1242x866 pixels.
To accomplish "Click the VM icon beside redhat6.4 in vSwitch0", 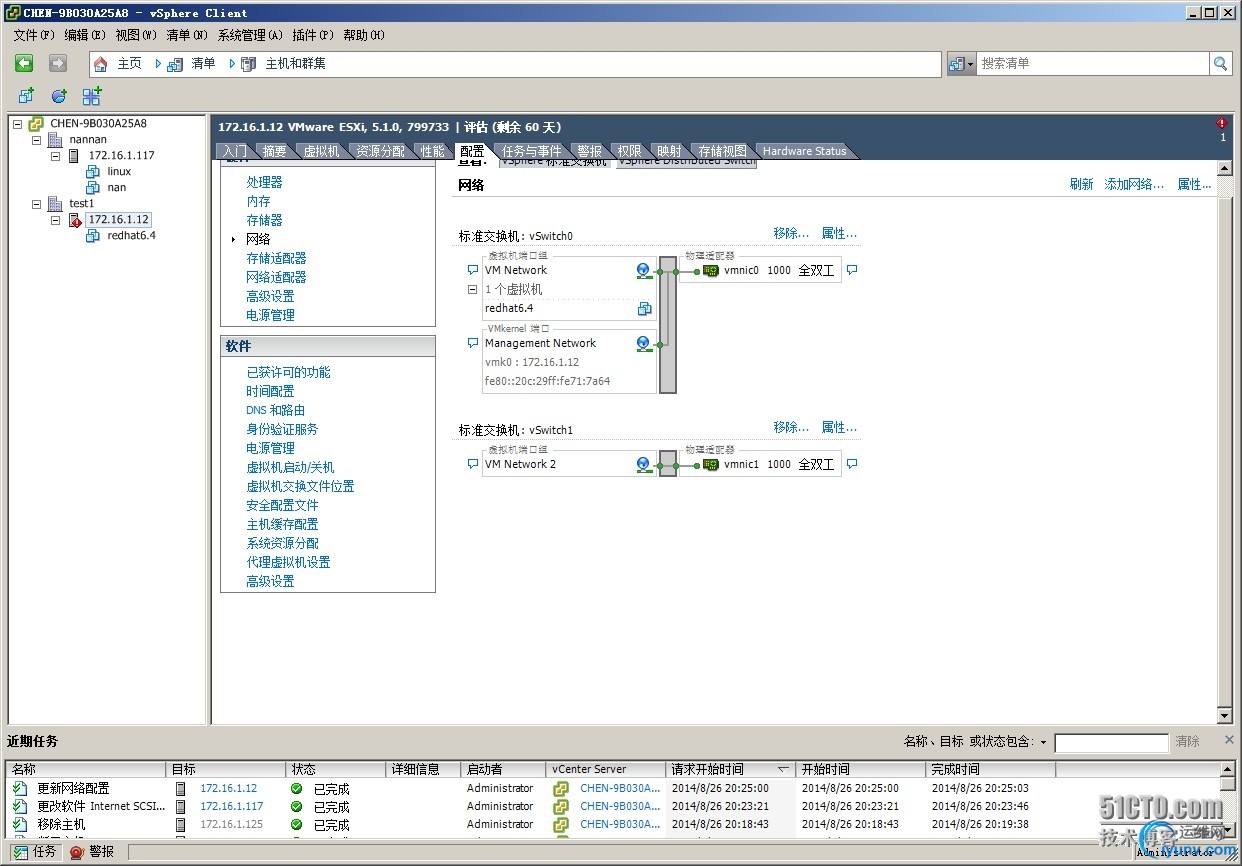I will pyautogui.click(x=645, y=309).
